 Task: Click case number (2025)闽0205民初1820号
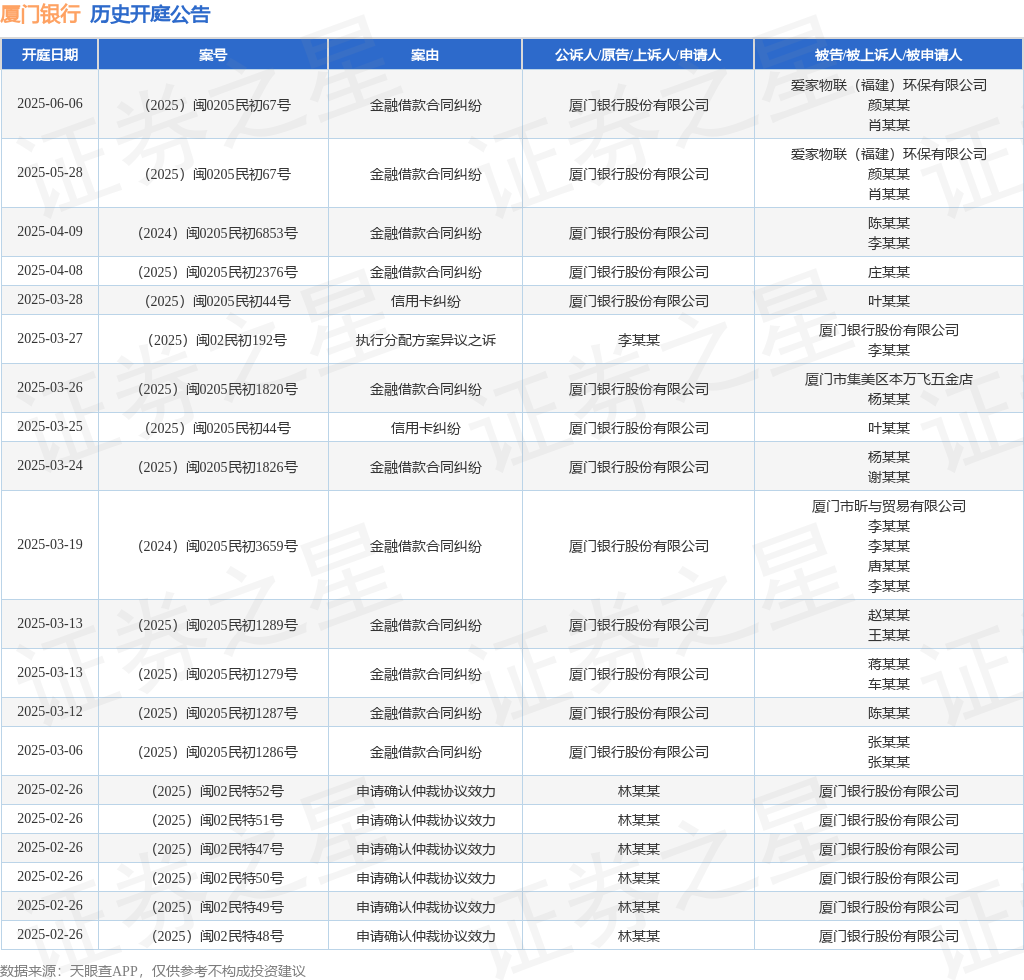pyautogui.click(x=217, y=389)
